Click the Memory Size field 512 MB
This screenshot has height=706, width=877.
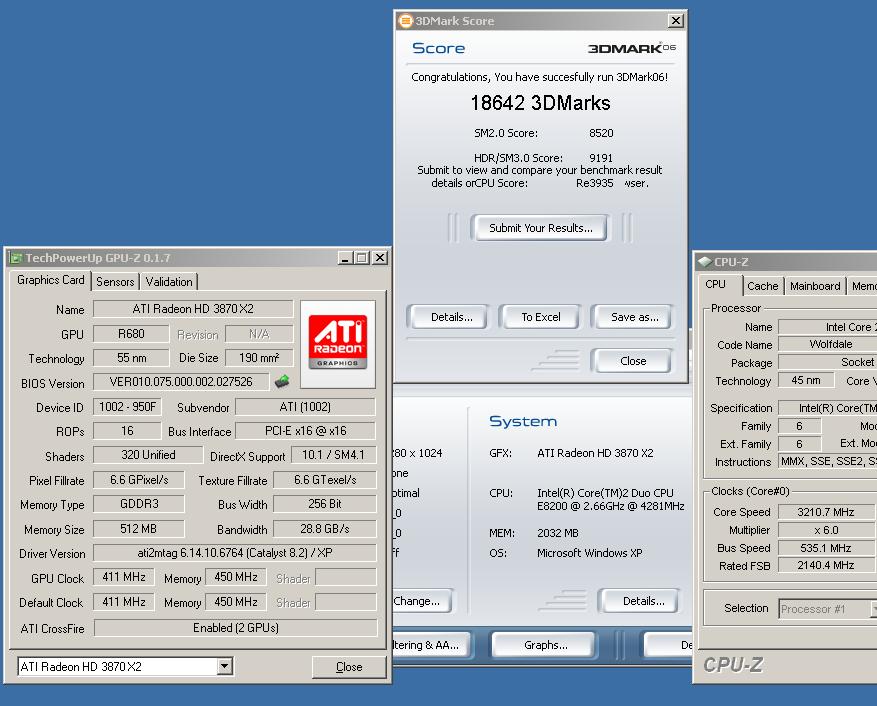coord(139,529)
